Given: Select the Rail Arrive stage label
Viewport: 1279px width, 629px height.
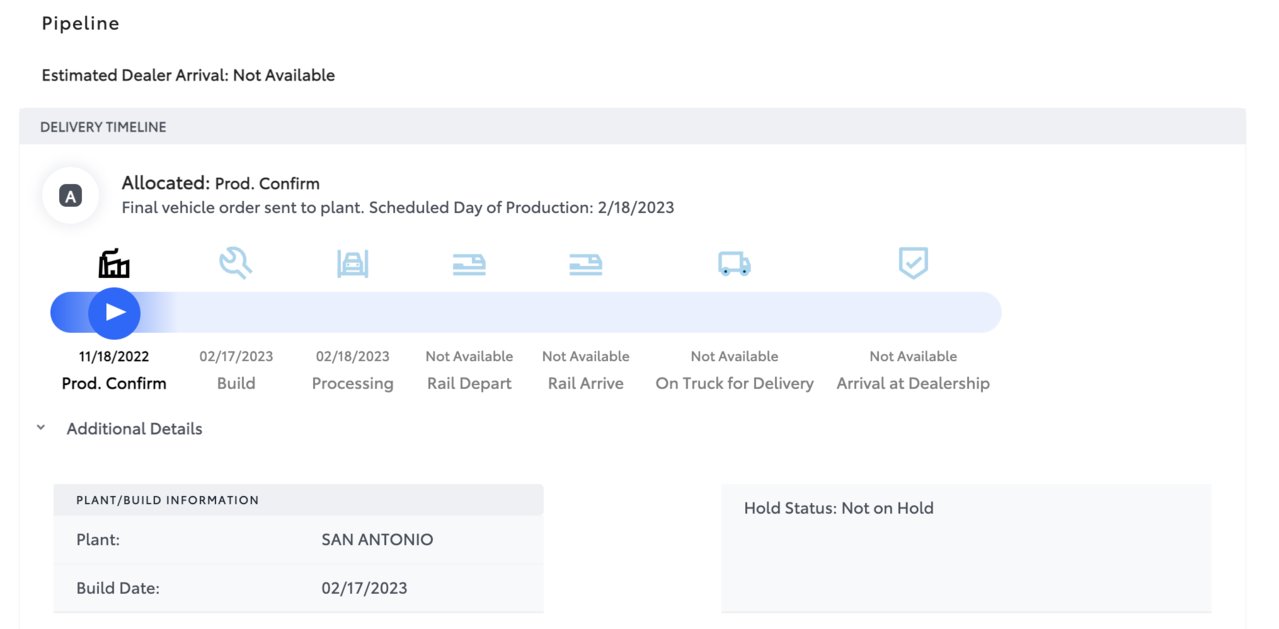Looking at the screenshot, I should [x=586, y=383].
